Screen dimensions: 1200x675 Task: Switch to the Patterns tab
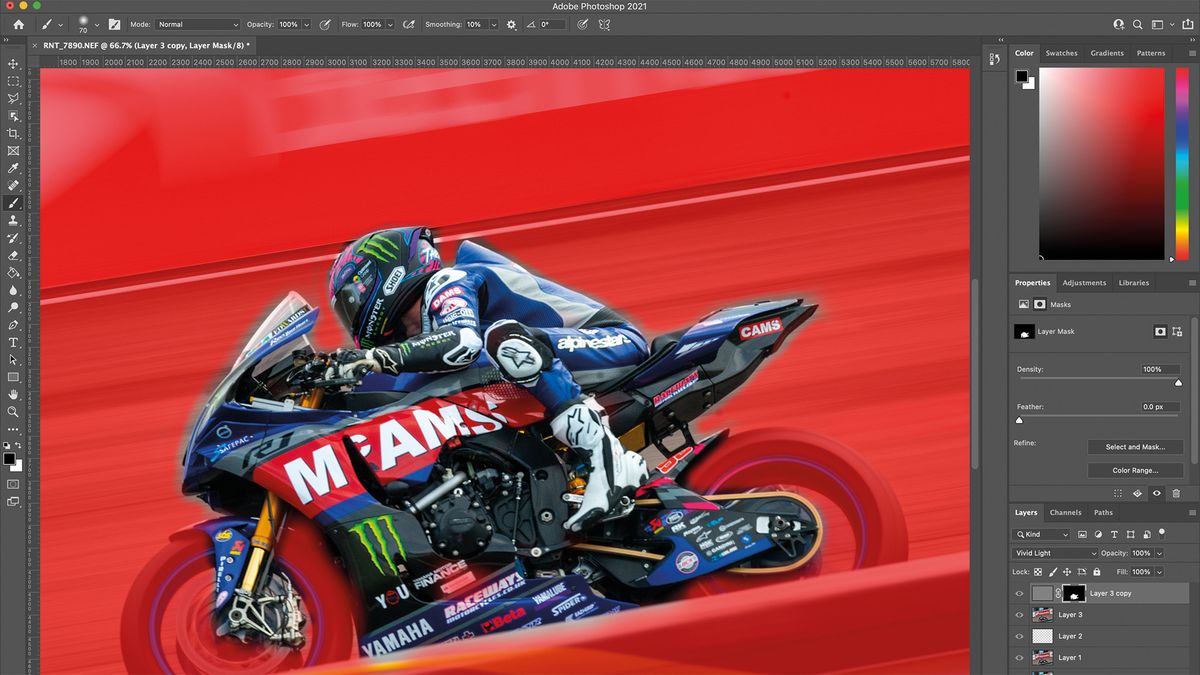coord(1151,53)
